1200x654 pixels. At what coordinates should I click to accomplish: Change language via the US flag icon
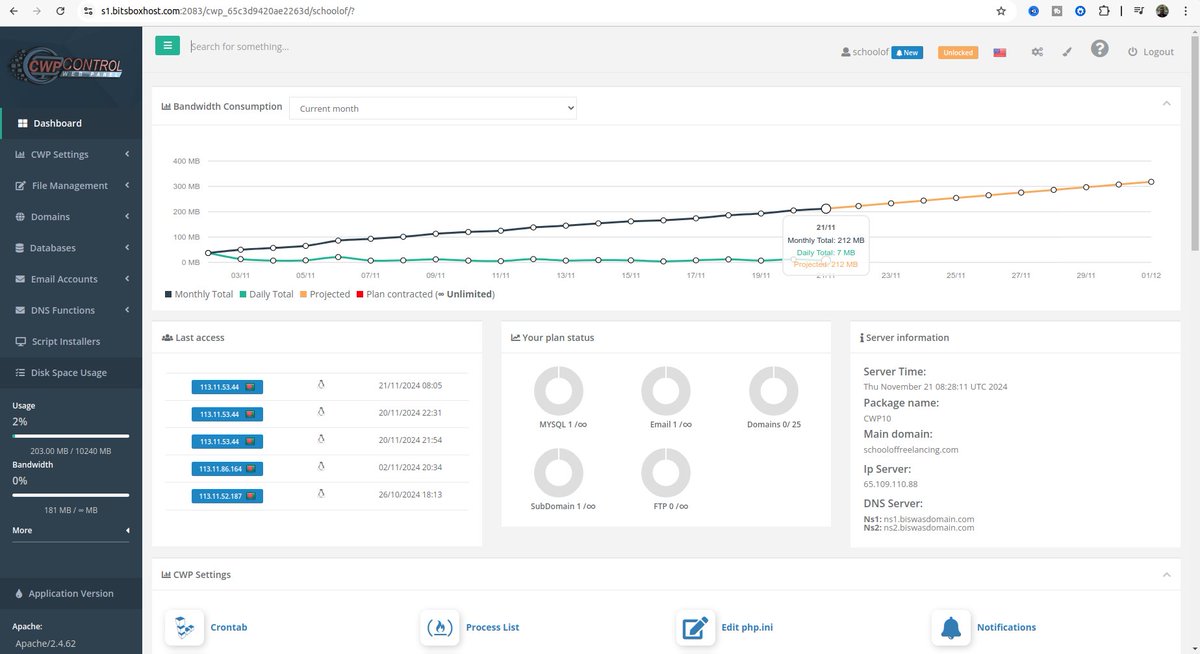pos(999,52)
